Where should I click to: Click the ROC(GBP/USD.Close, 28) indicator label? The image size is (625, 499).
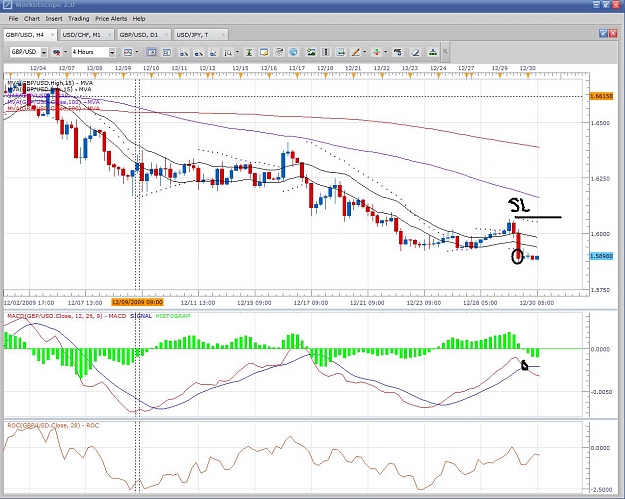(x=53, y=425)
